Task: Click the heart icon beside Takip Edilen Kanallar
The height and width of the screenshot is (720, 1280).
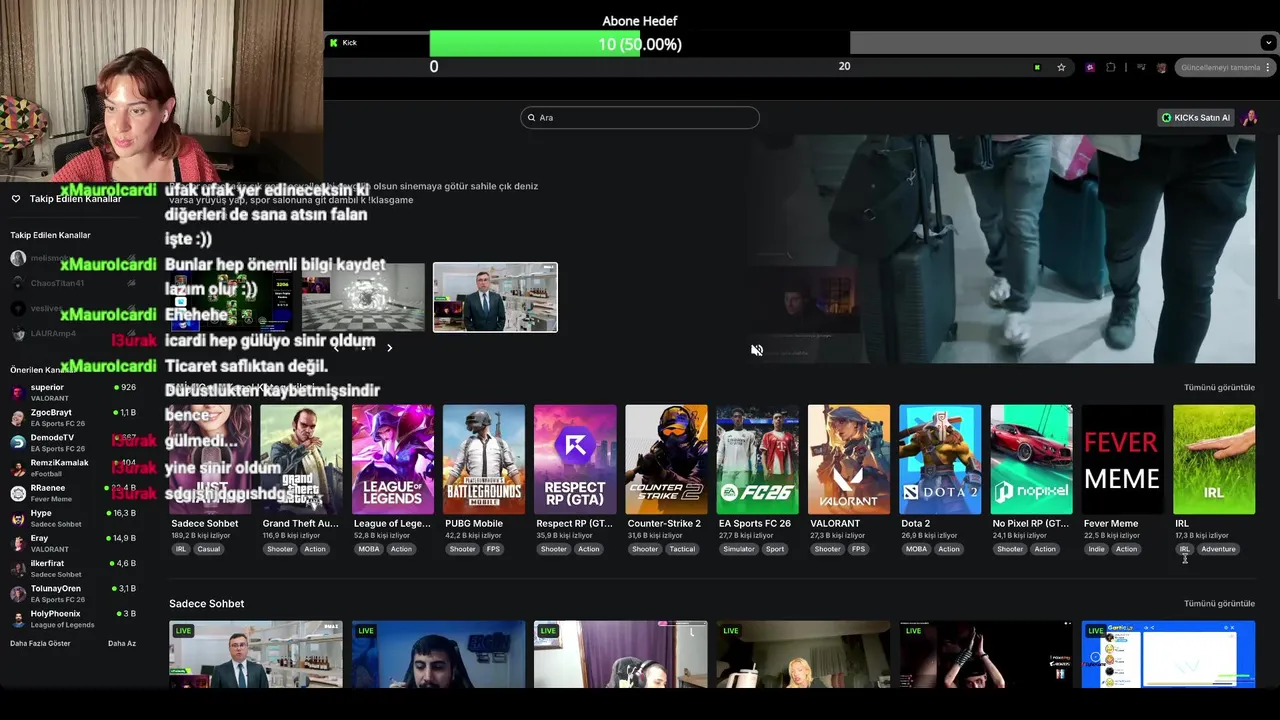Action: click(x=16, y=199)
